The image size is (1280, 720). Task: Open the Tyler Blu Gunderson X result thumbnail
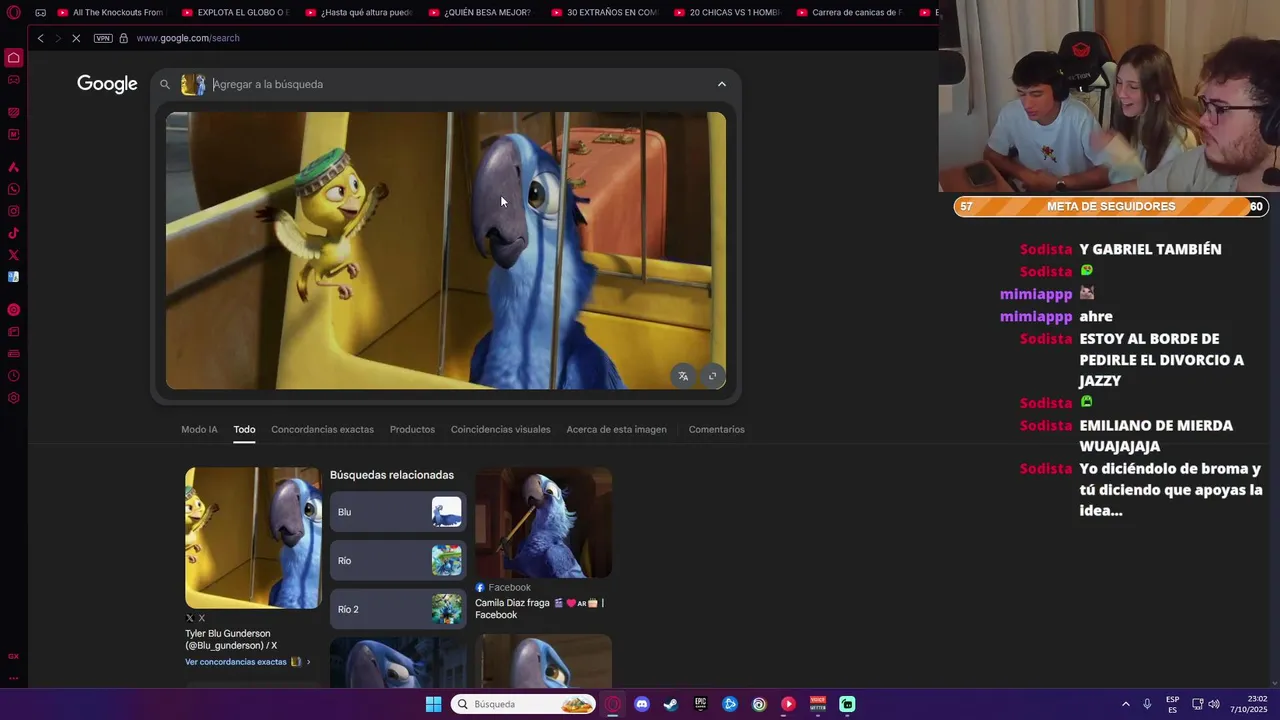(x=253, y=537)
